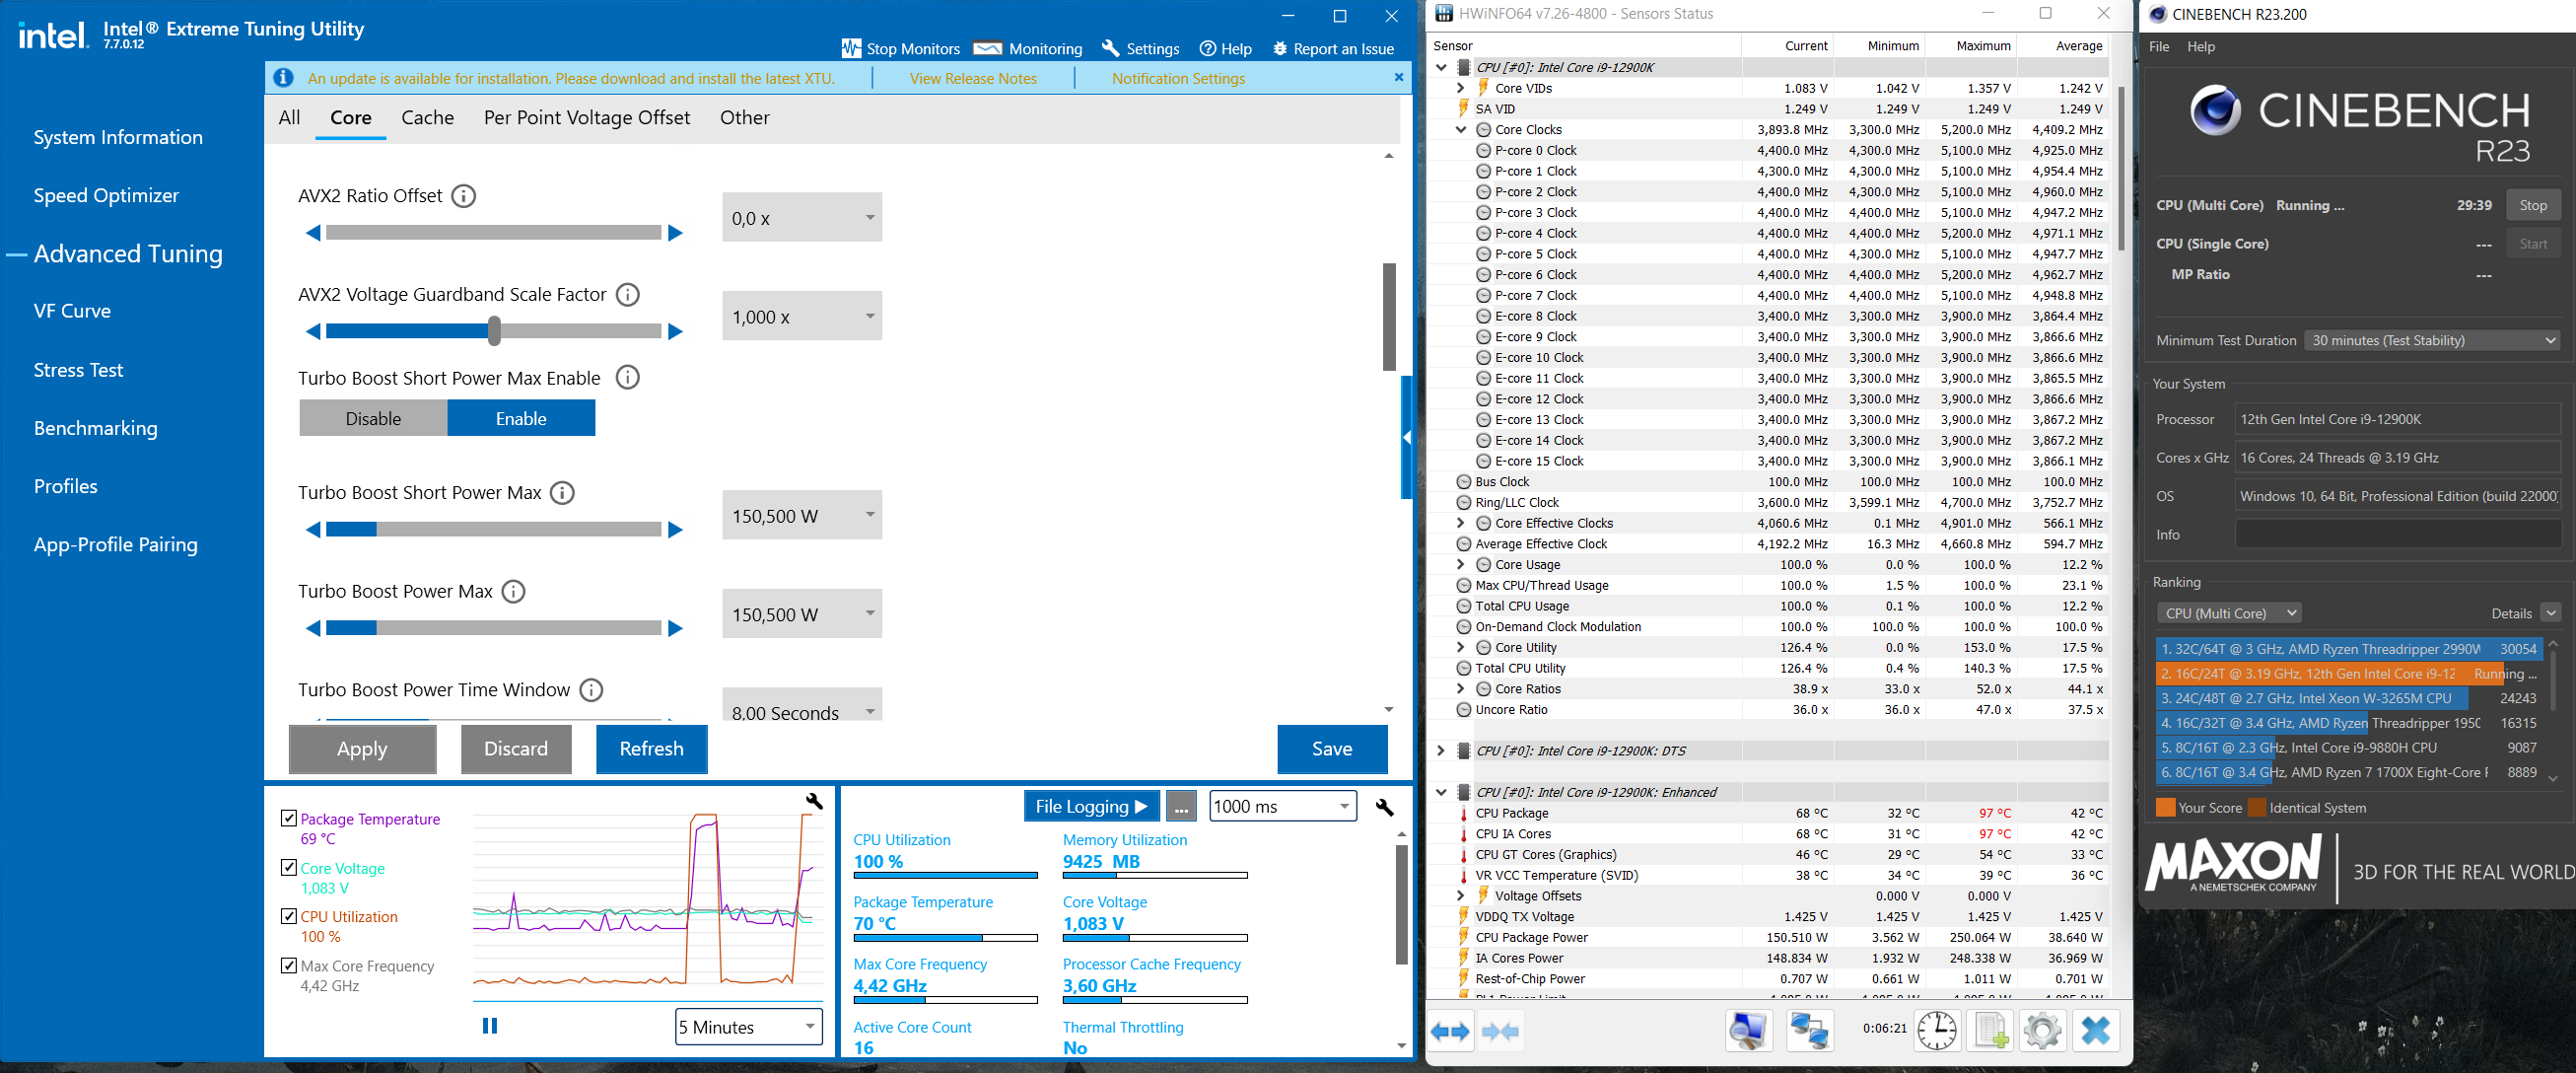2576x1073 pixels.
Task: Uncheck the Core Voltage checkbox
Action: 289,867
